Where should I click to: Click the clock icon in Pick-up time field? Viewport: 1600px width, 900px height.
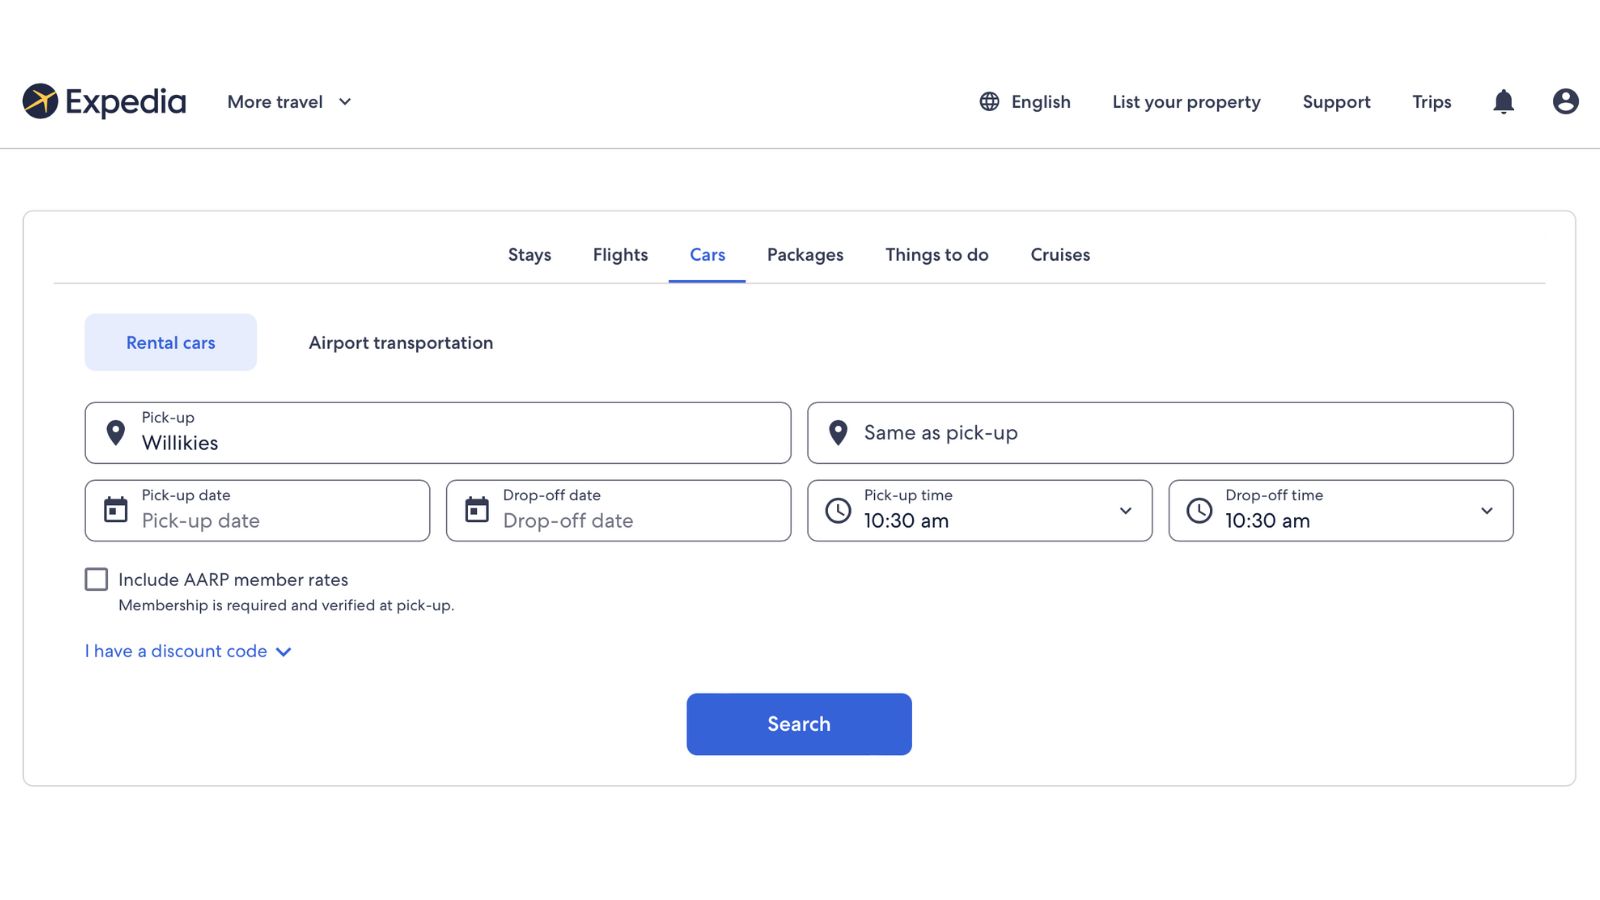[x=840, y=510]
